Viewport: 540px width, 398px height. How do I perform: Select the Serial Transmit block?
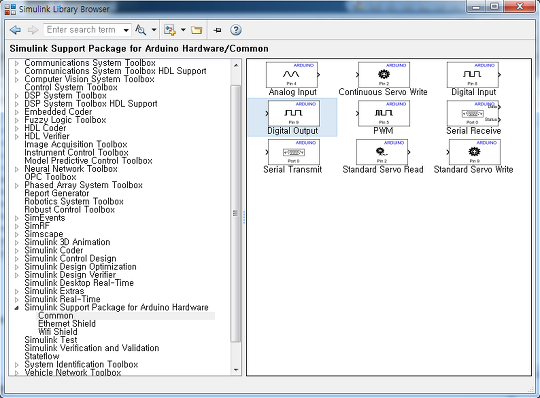(292, 156)
